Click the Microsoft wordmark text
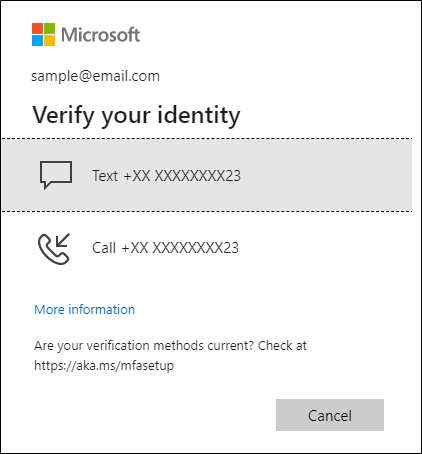The width and height of the screenshot is (422, 454). (100, 35)
